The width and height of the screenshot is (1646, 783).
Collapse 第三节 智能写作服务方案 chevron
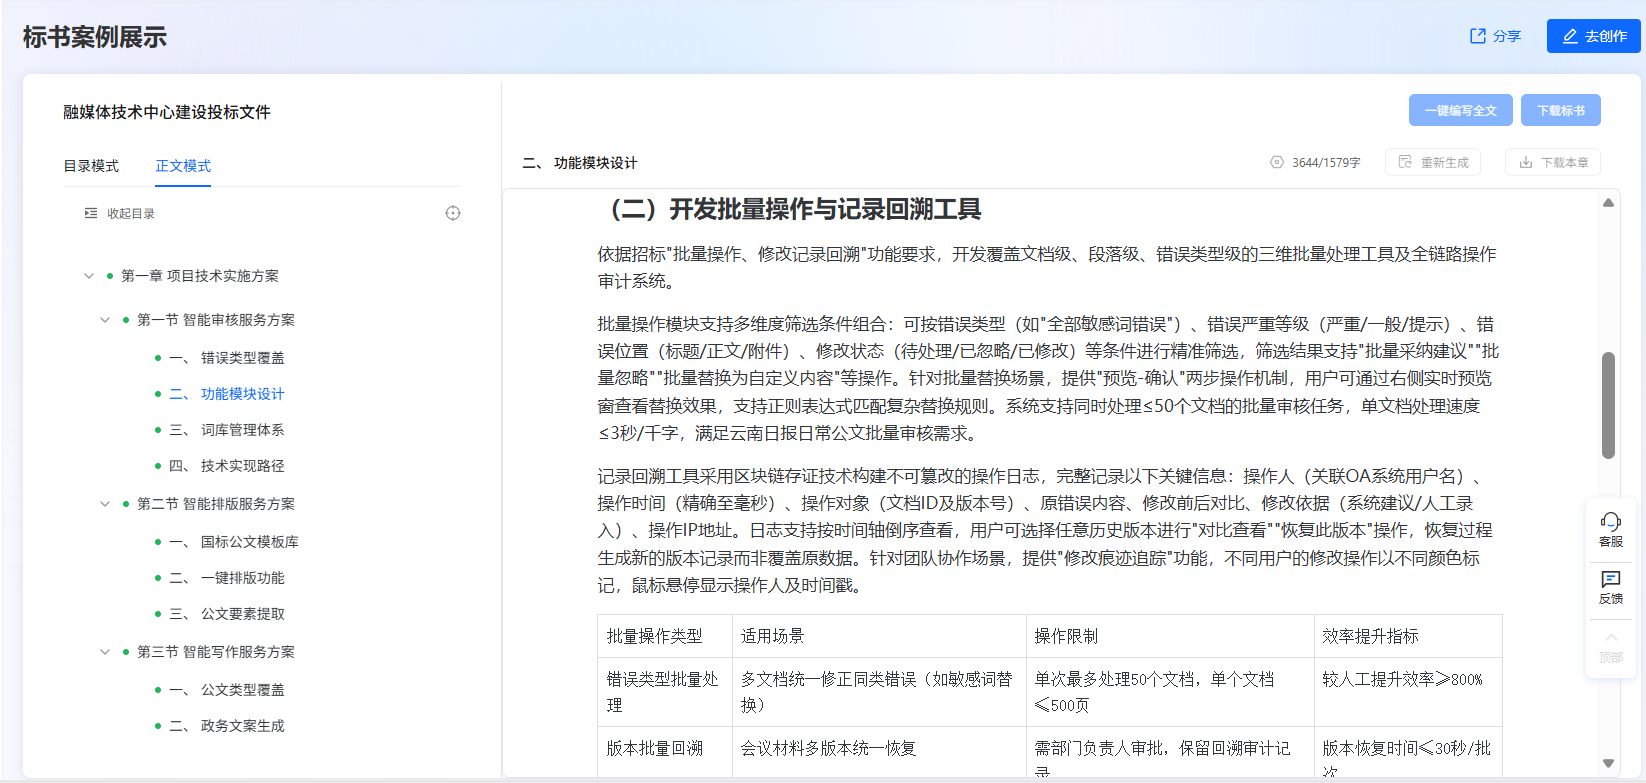tap(105, 652)
